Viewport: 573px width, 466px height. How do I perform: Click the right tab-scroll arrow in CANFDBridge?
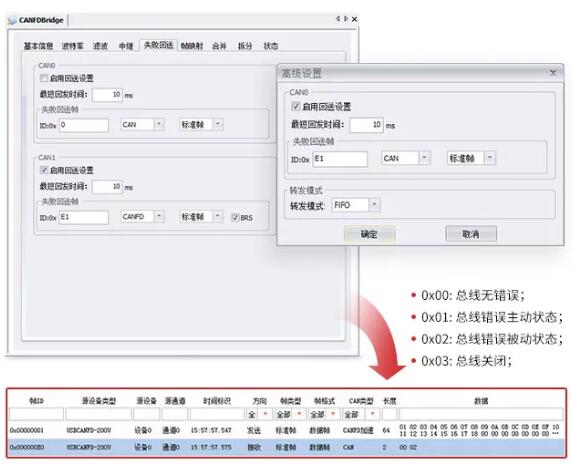346,19
